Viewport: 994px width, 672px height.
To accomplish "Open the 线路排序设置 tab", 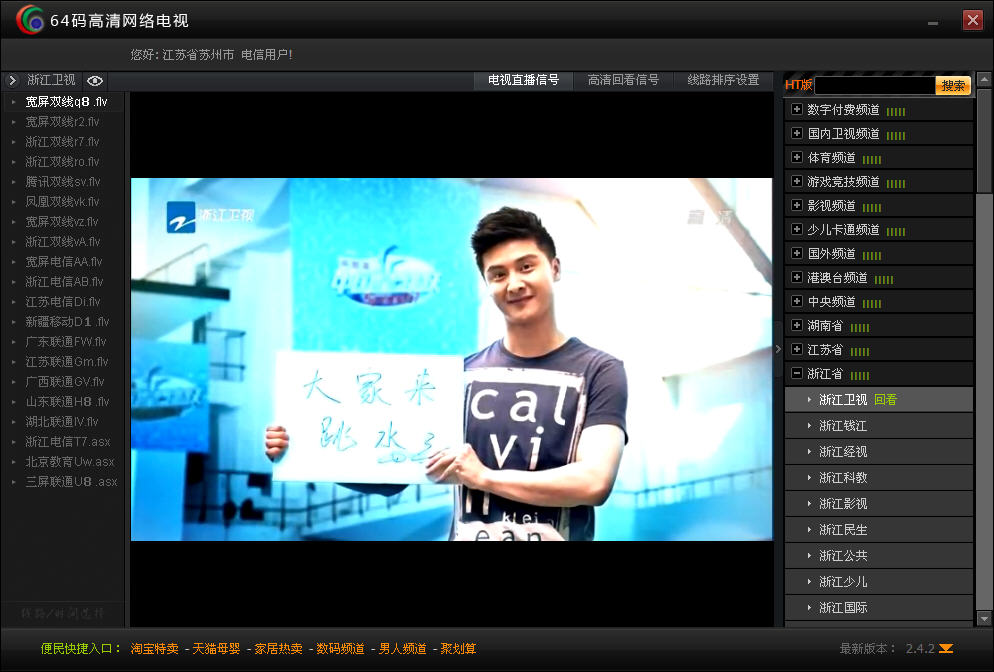I will click(x=723, y=81).
